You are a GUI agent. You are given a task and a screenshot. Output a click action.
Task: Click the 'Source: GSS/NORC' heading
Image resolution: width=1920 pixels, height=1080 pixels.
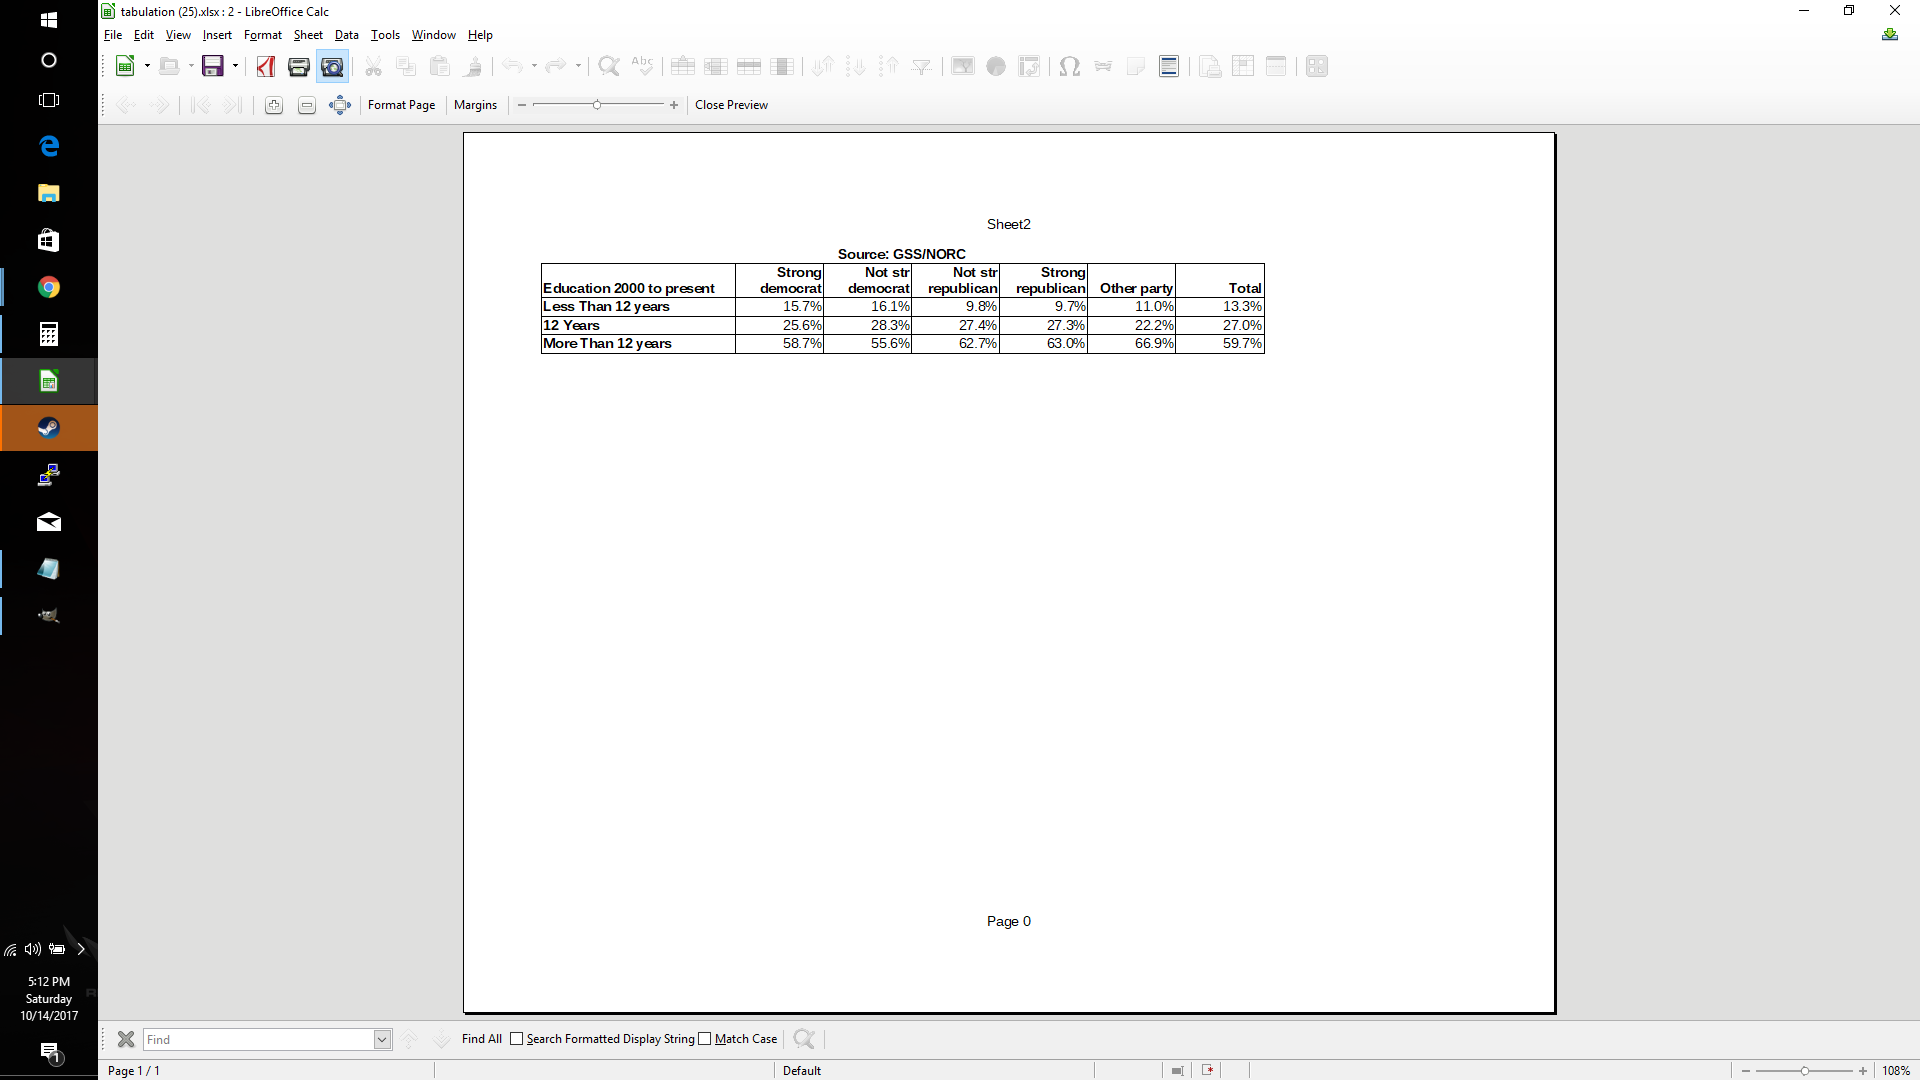pyautogui.click(x=901, y=254)
